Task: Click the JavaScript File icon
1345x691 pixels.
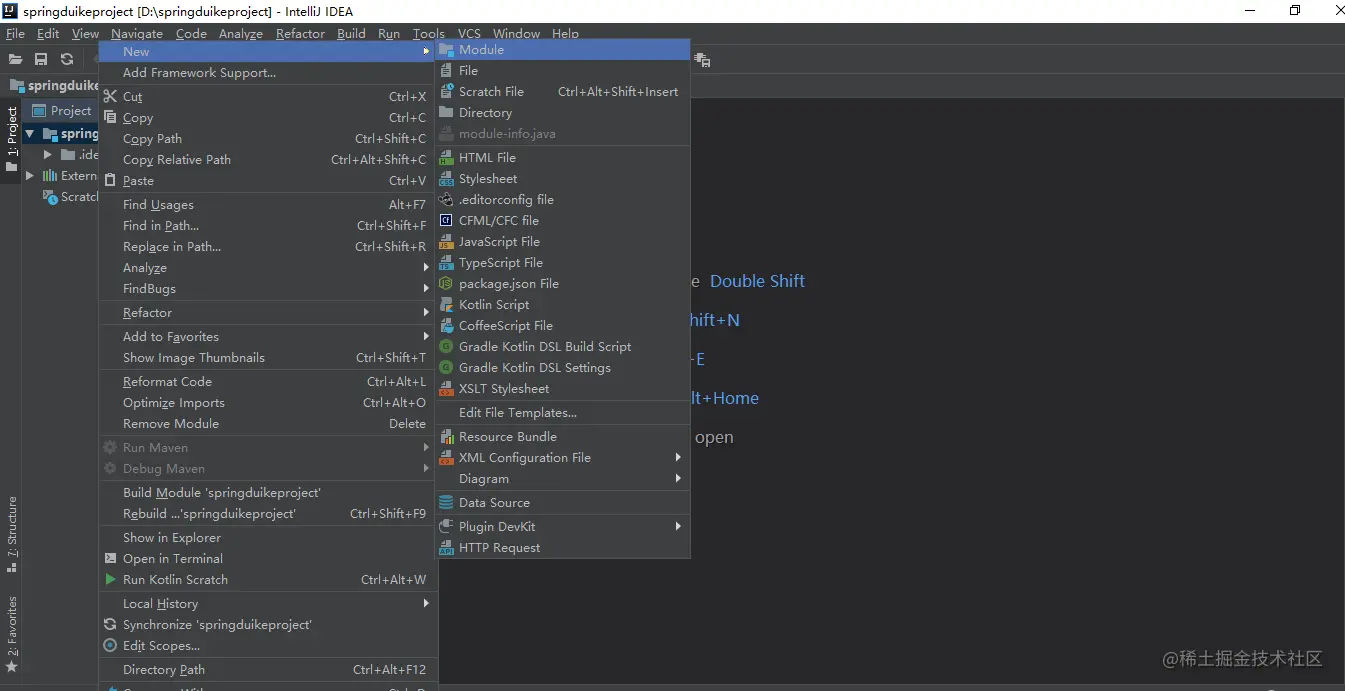Action: coord(446,242)
